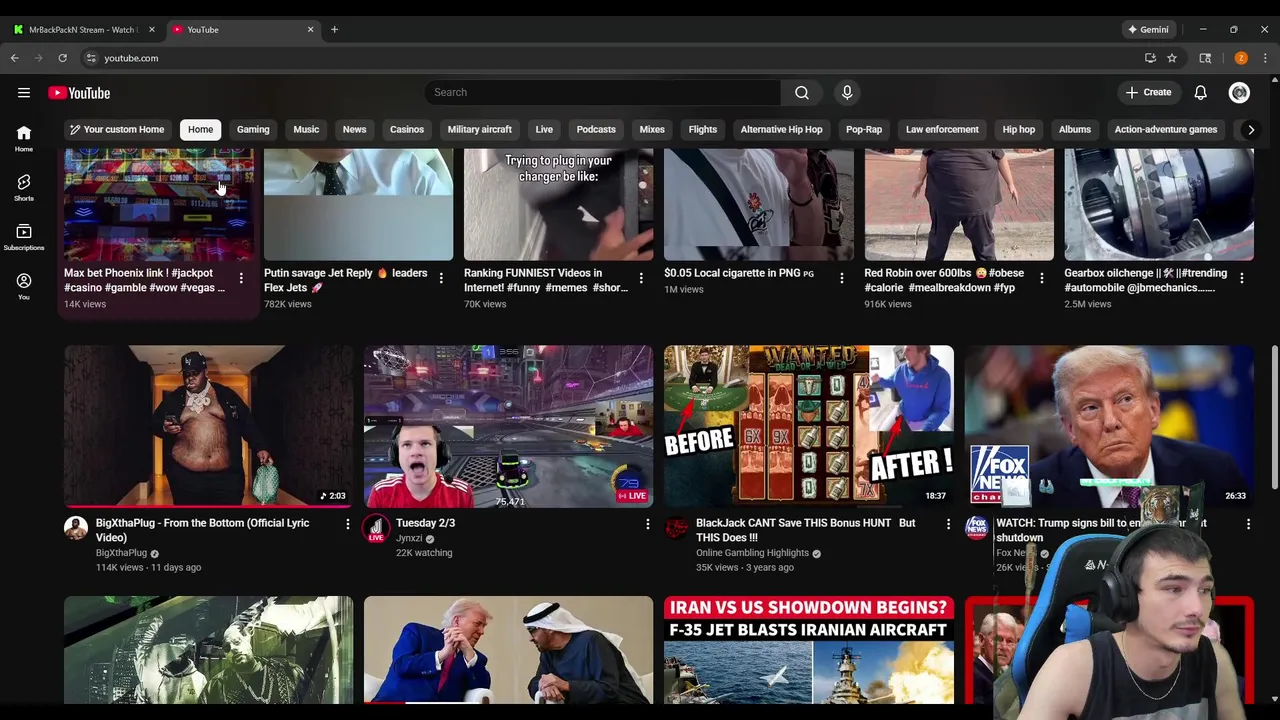Reload the page with refresh icon
1280x720 pixels.
pyautogui.click(x=62, y=58)
